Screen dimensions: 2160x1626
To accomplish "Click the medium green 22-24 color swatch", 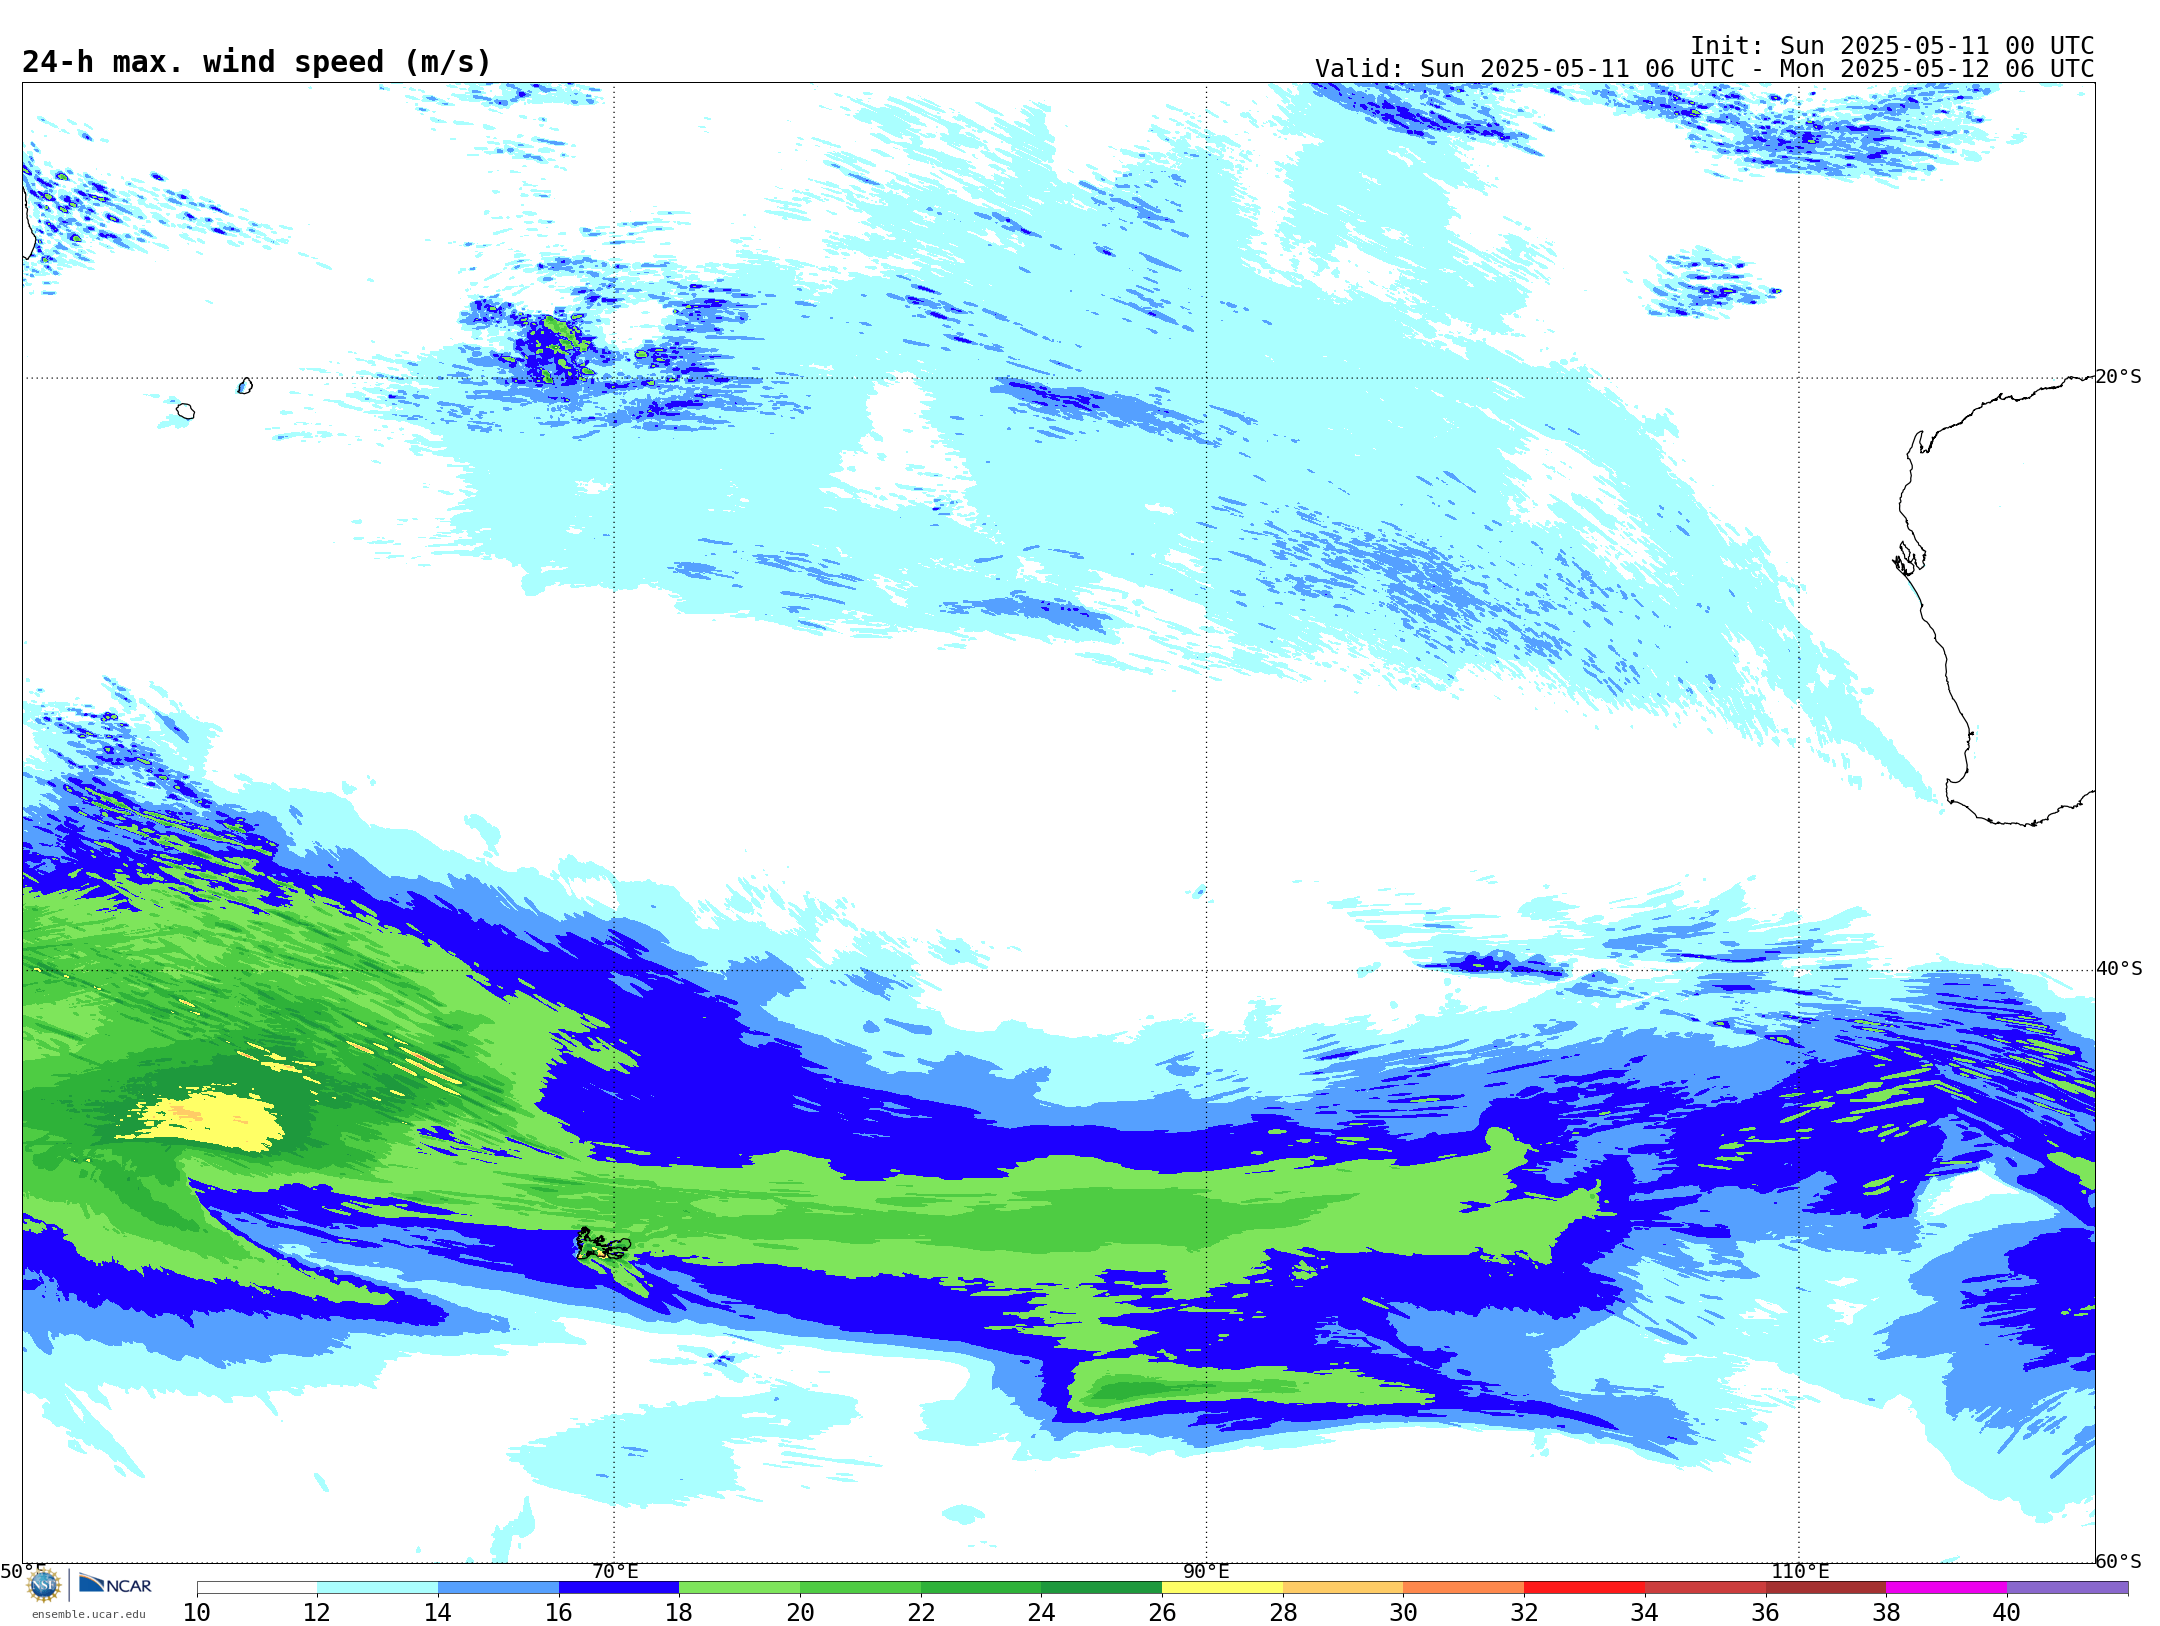I will [x=981, y=1588].
